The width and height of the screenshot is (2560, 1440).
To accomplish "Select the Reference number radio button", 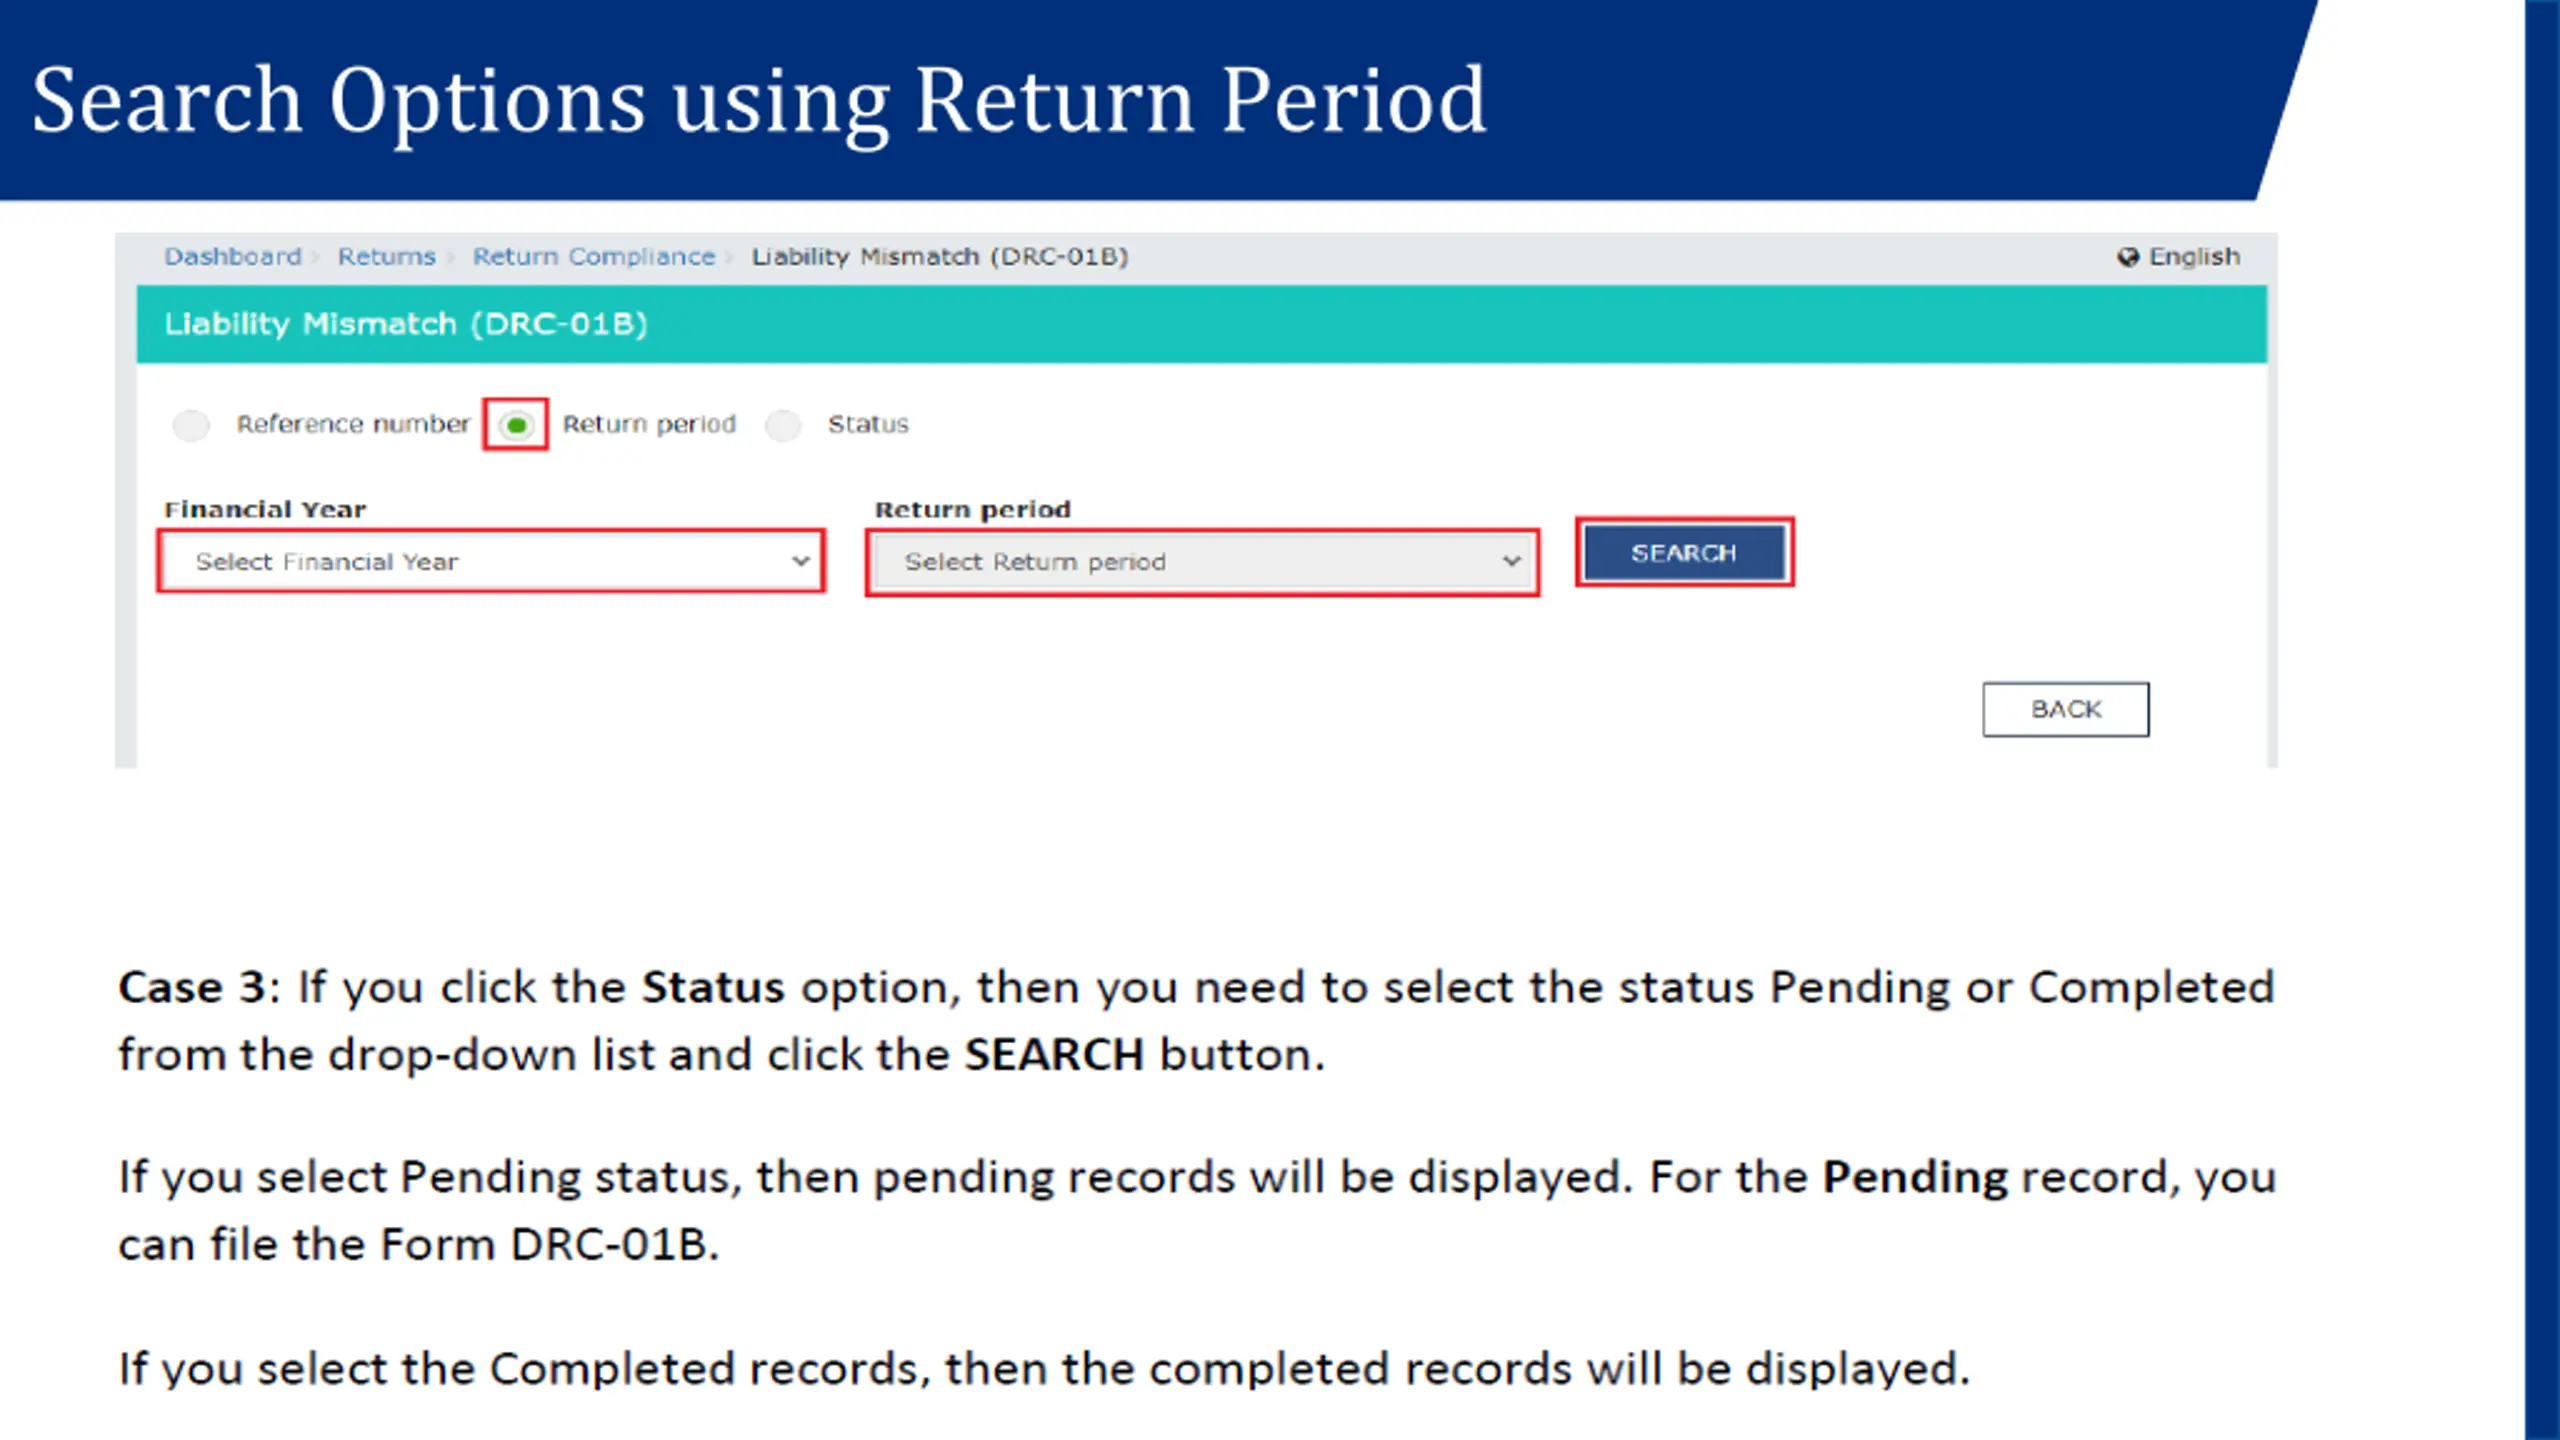I will click(x=191, y=425).
